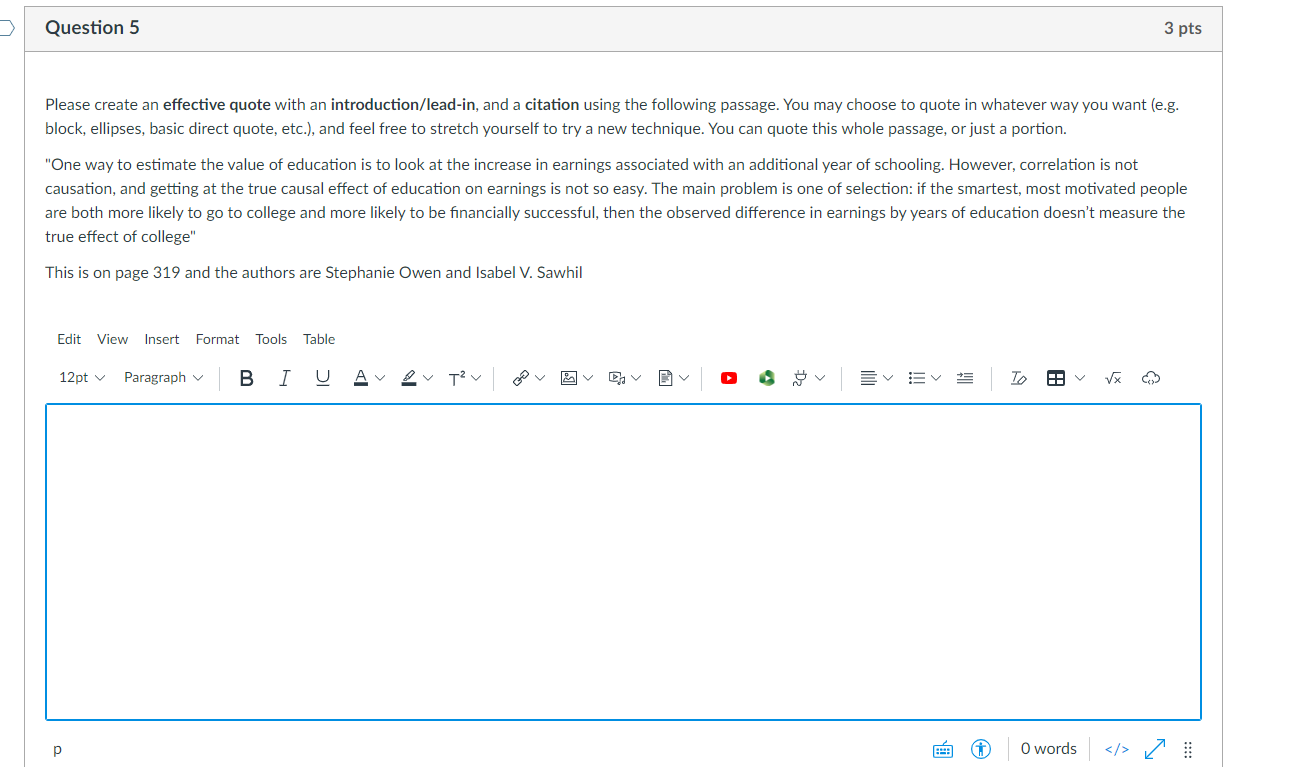The image size is (1299, 767).
Task: Open the Format menu
Action: pos(217,339)
